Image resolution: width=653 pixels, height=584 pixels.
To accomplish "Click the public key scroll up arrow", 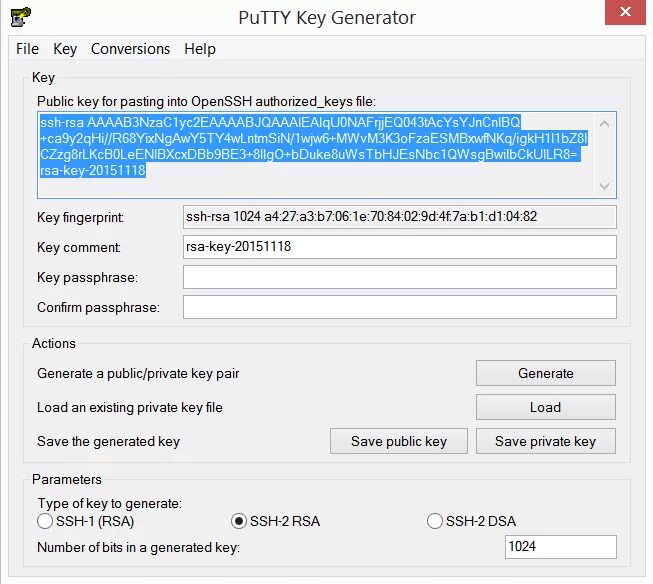I will (604, 124).
